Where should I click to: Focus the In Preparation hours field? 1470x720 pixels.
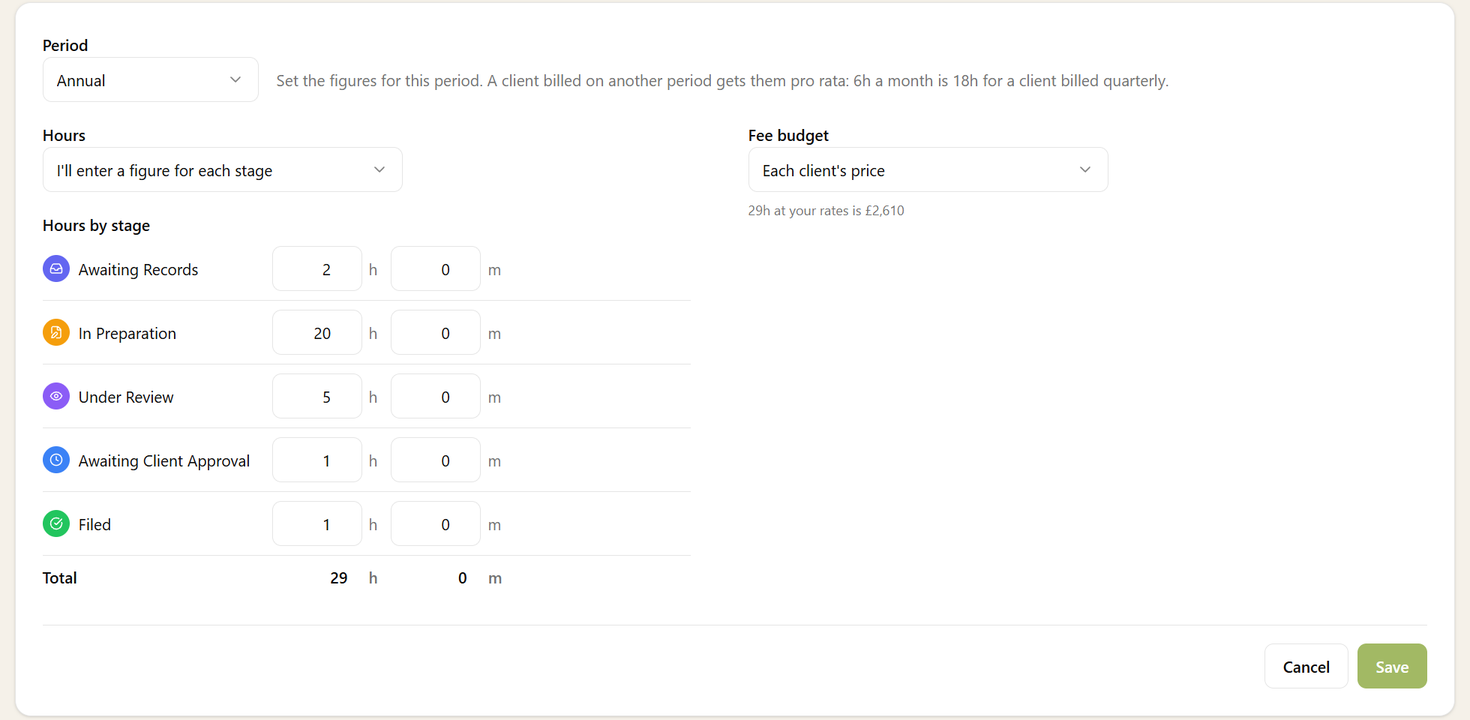317,333
